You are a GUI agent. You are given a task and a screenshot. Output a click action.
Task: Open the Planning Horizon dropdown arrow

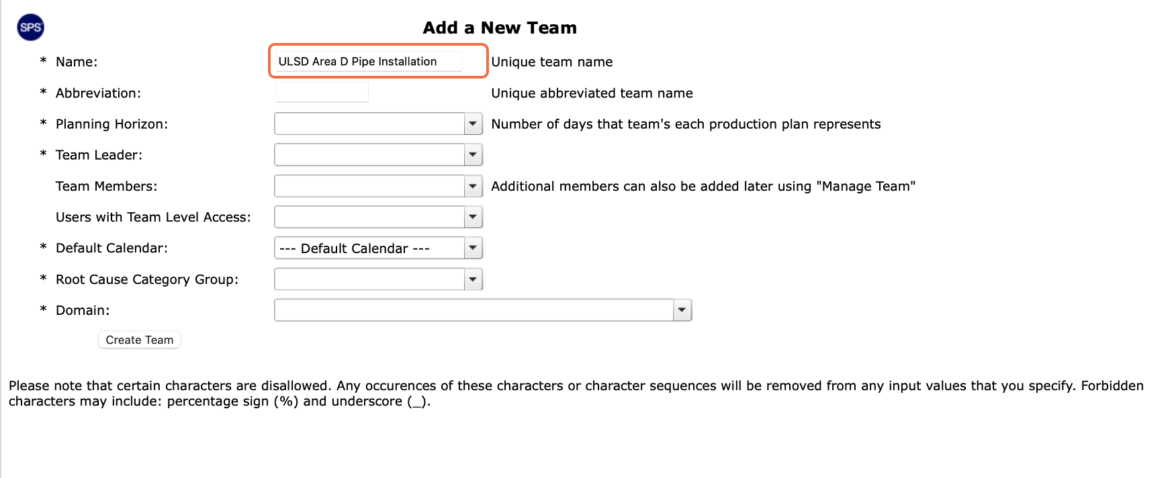pyautogui.click(x=473, y=124)
